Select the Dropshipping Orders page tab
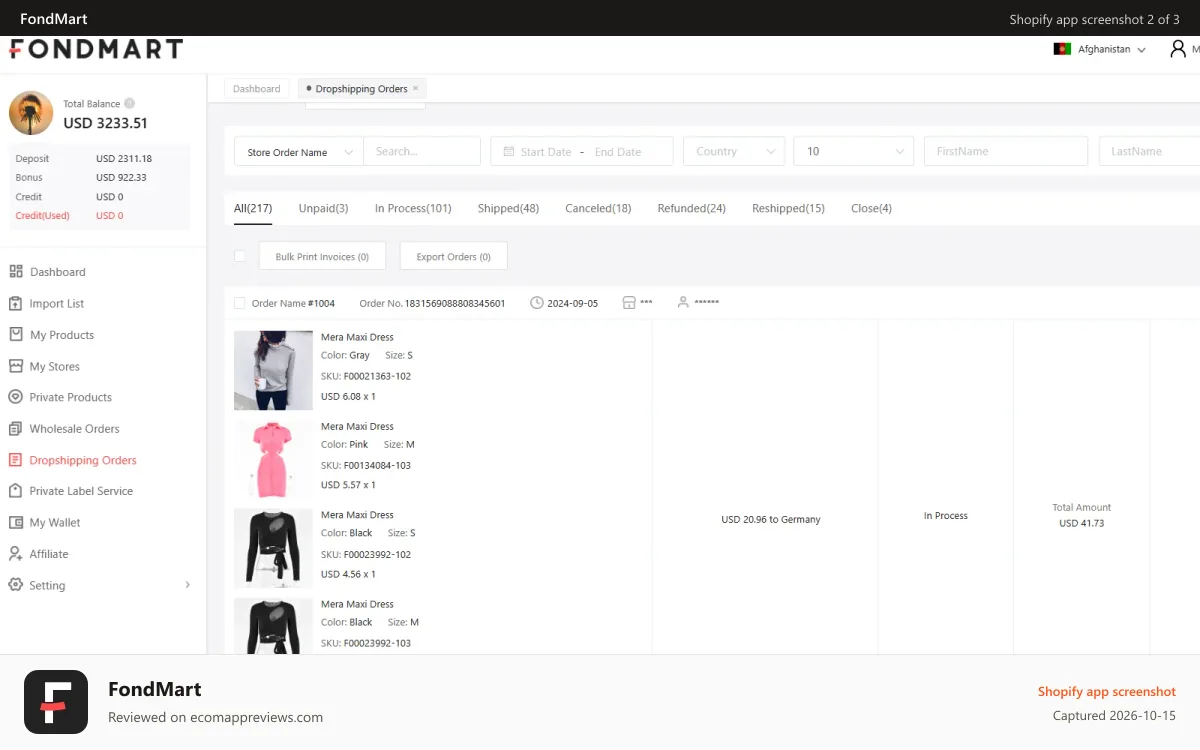 click(361, 88)
